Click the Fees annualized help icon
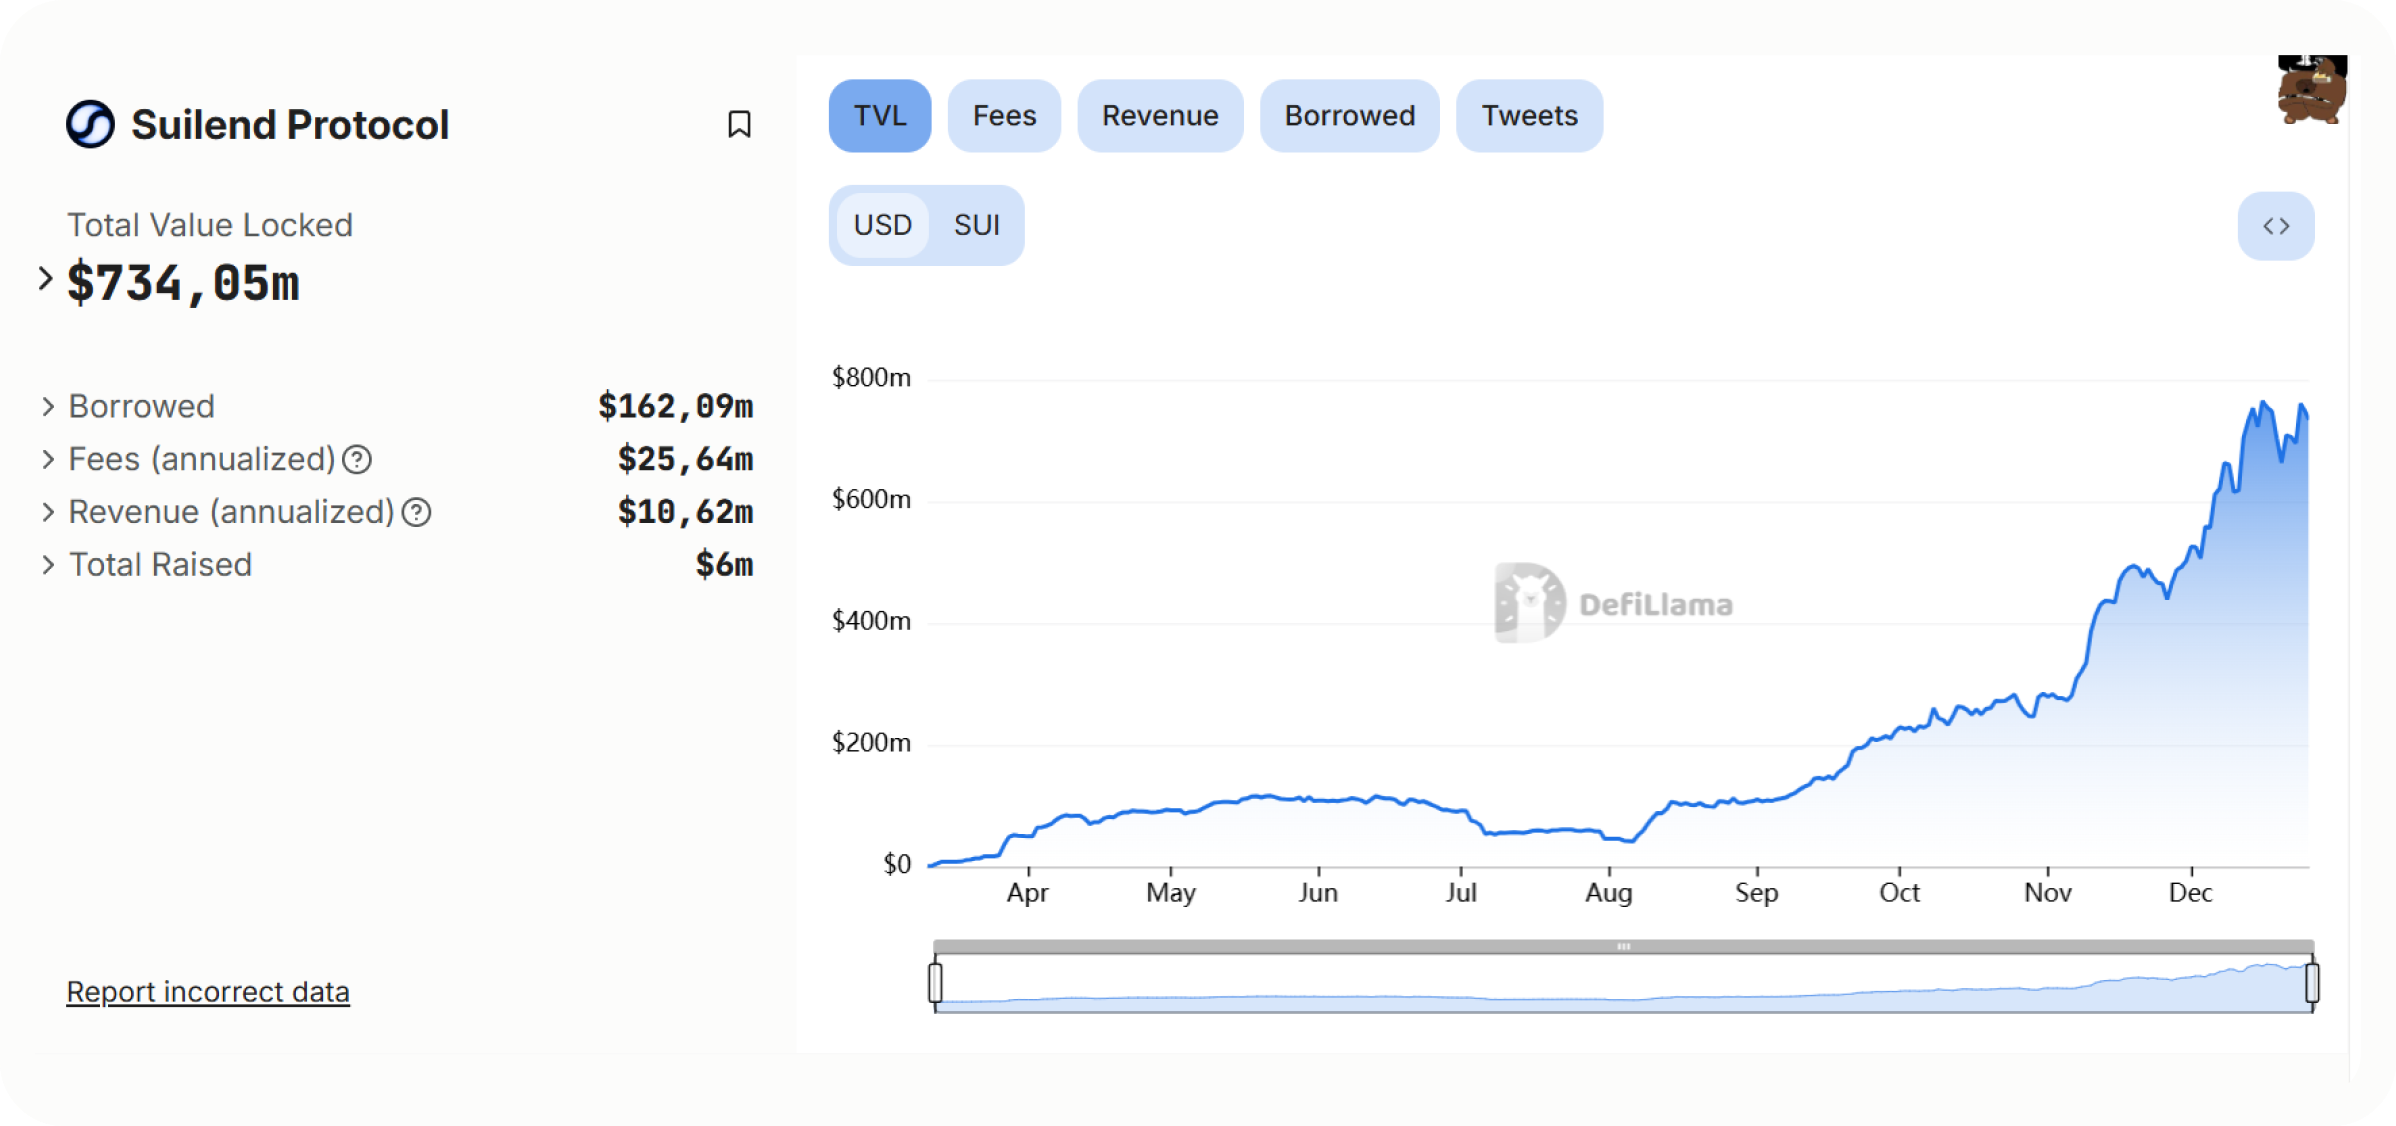Image resolution: width=2396 pixels, height=1126 pixels. click(x=357, y=460)
